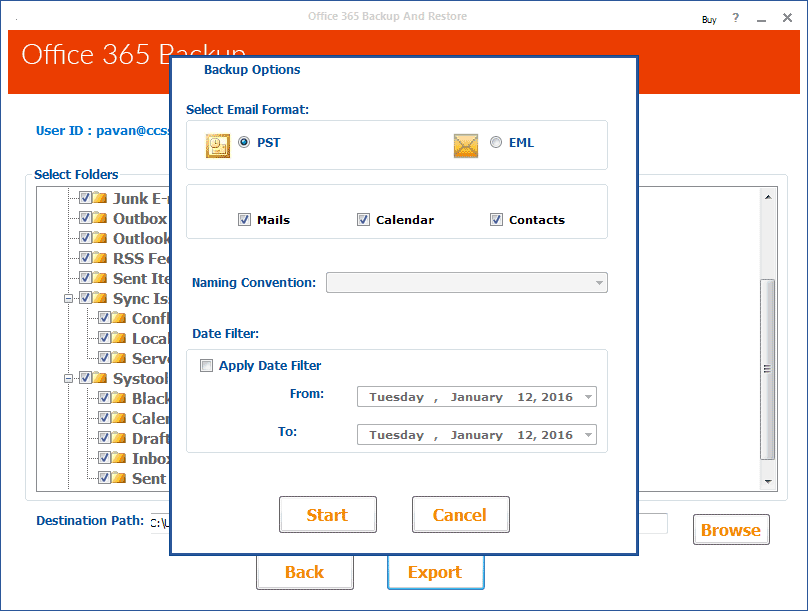Click the PST Outlook format icon

pyautogui.click(x=218, y=145)
